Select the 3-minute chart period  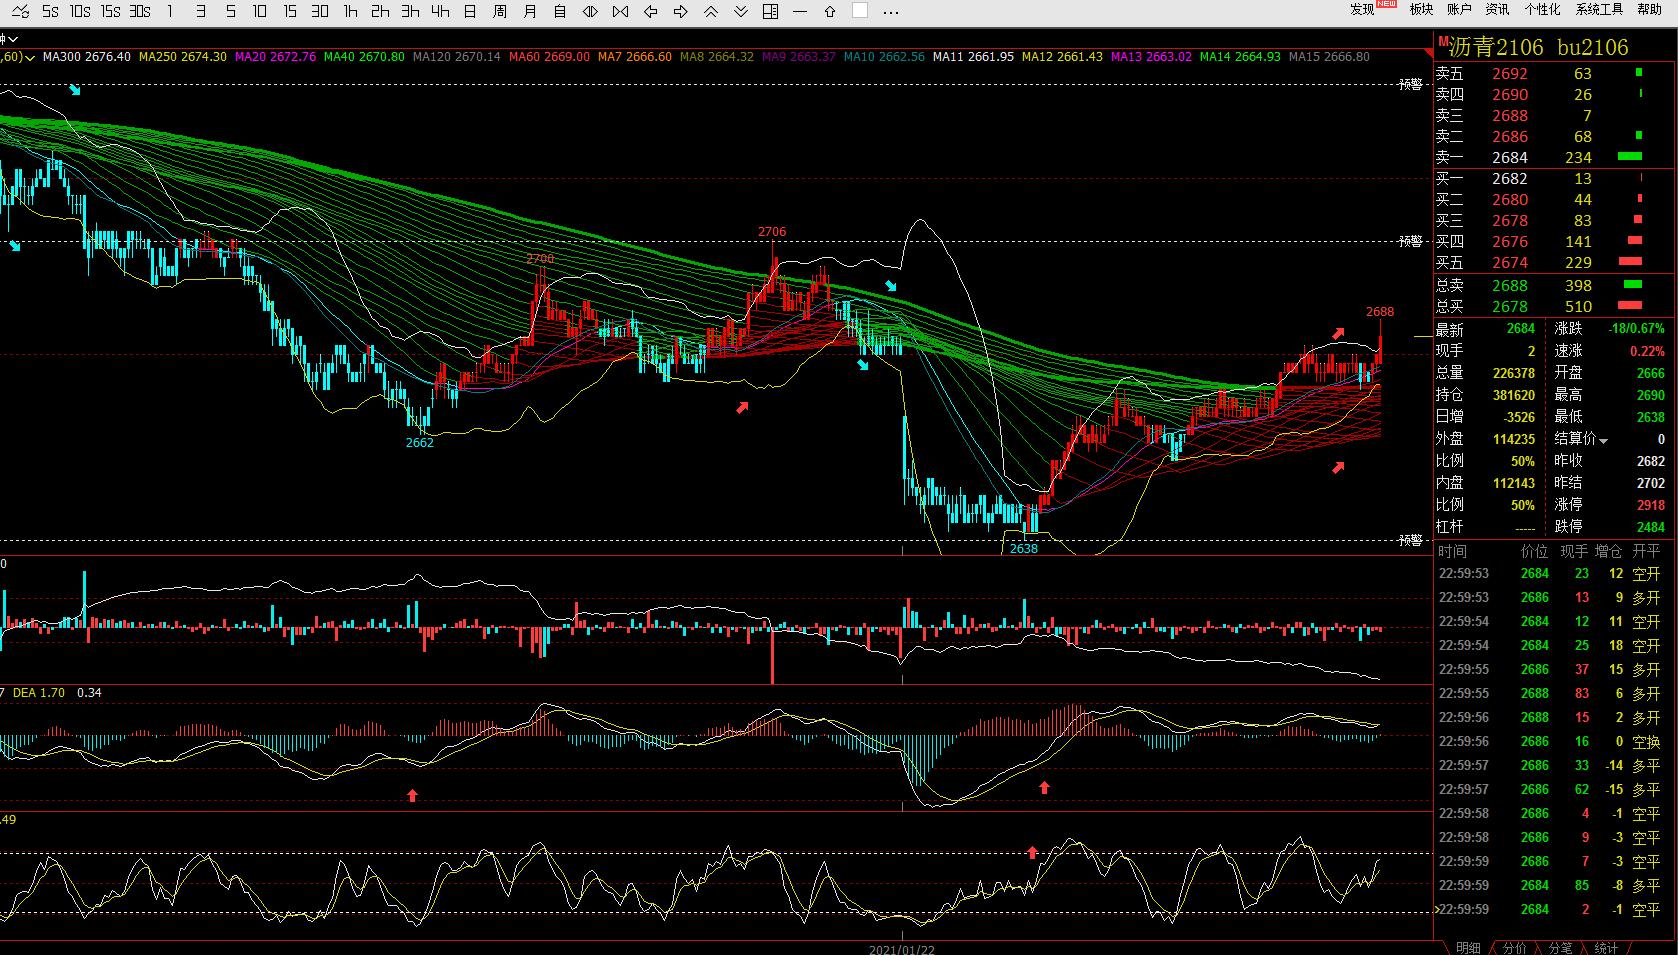point(200,12)
